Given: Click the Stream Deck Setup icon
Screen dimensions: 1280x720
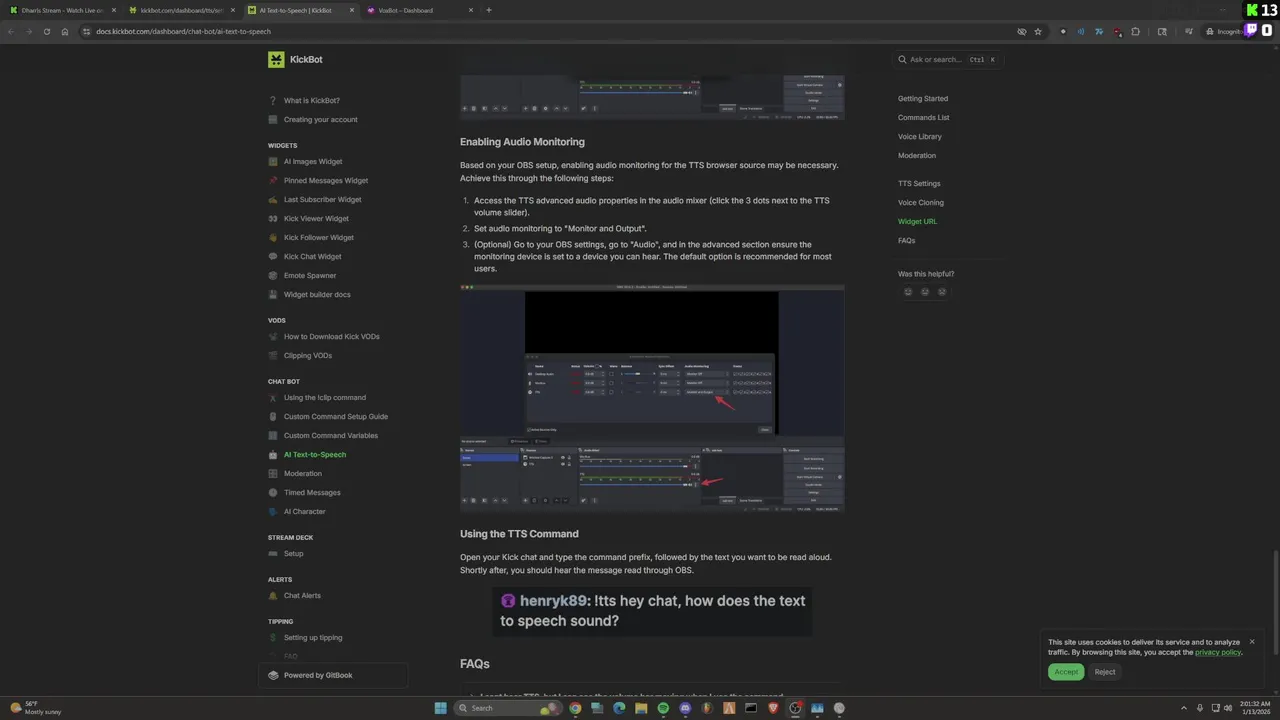Looking at the screenshot, I should 273,554.
